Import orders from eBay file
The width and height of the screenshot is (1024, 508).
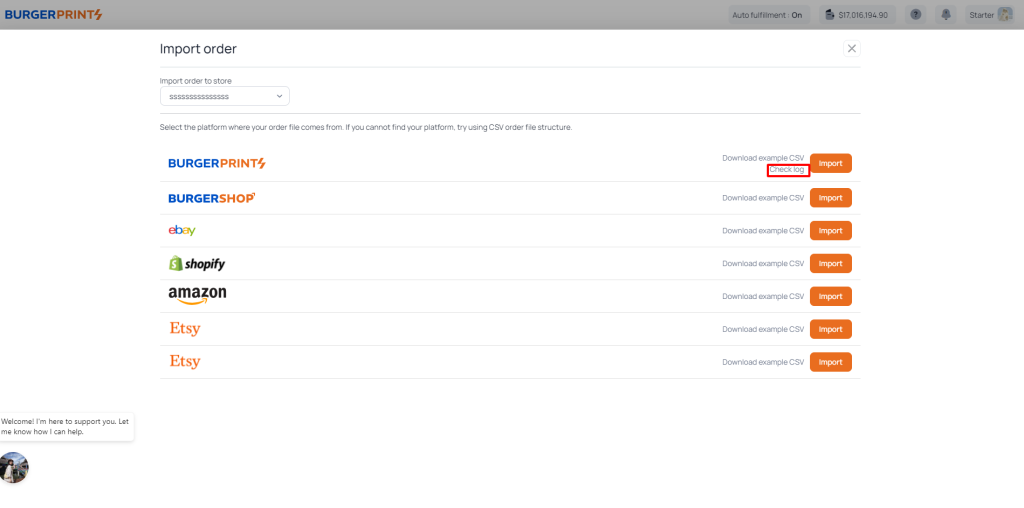(x=831, y=230)
